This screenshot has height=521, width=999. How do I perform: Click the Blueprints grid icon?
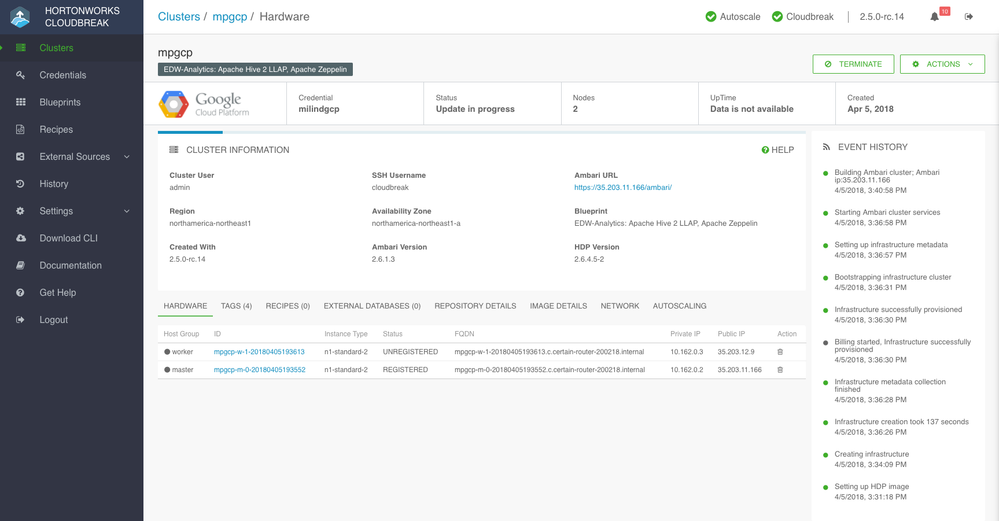[x=20, y=102]
